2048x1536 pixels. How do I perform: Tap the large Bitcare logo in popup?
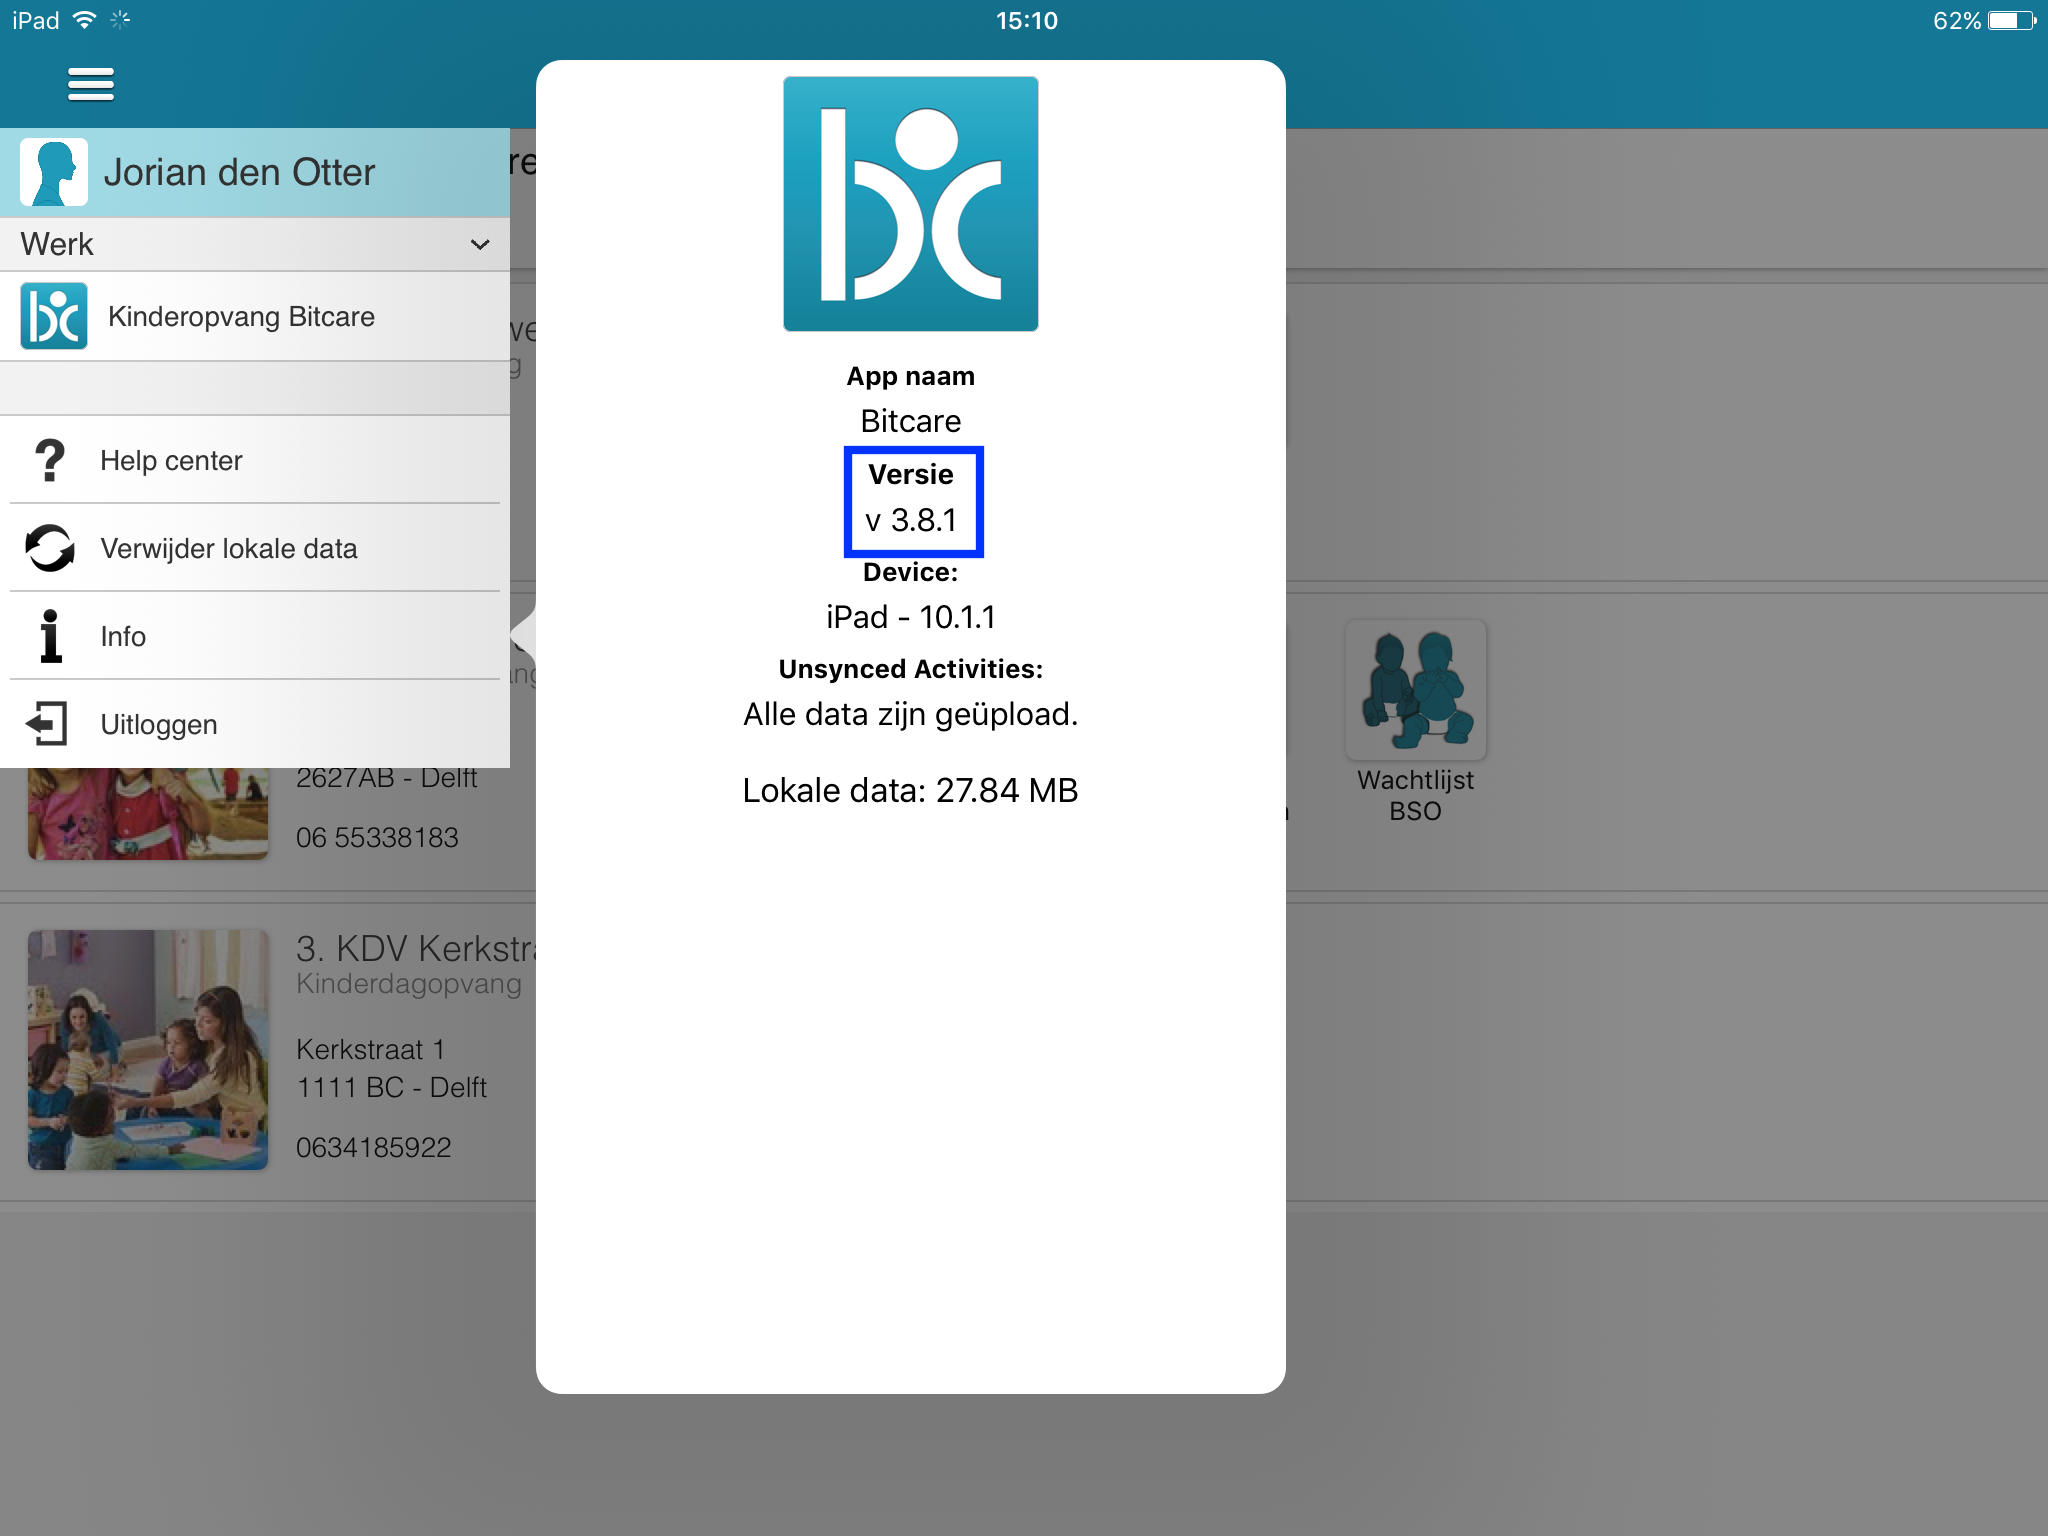point(910,204)
